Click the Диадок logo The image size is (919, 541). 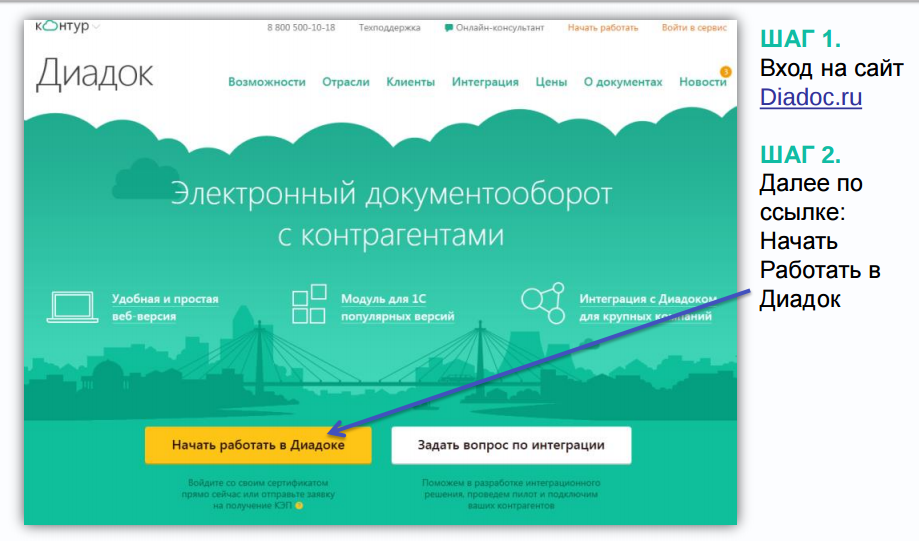(x=94, y=74)
